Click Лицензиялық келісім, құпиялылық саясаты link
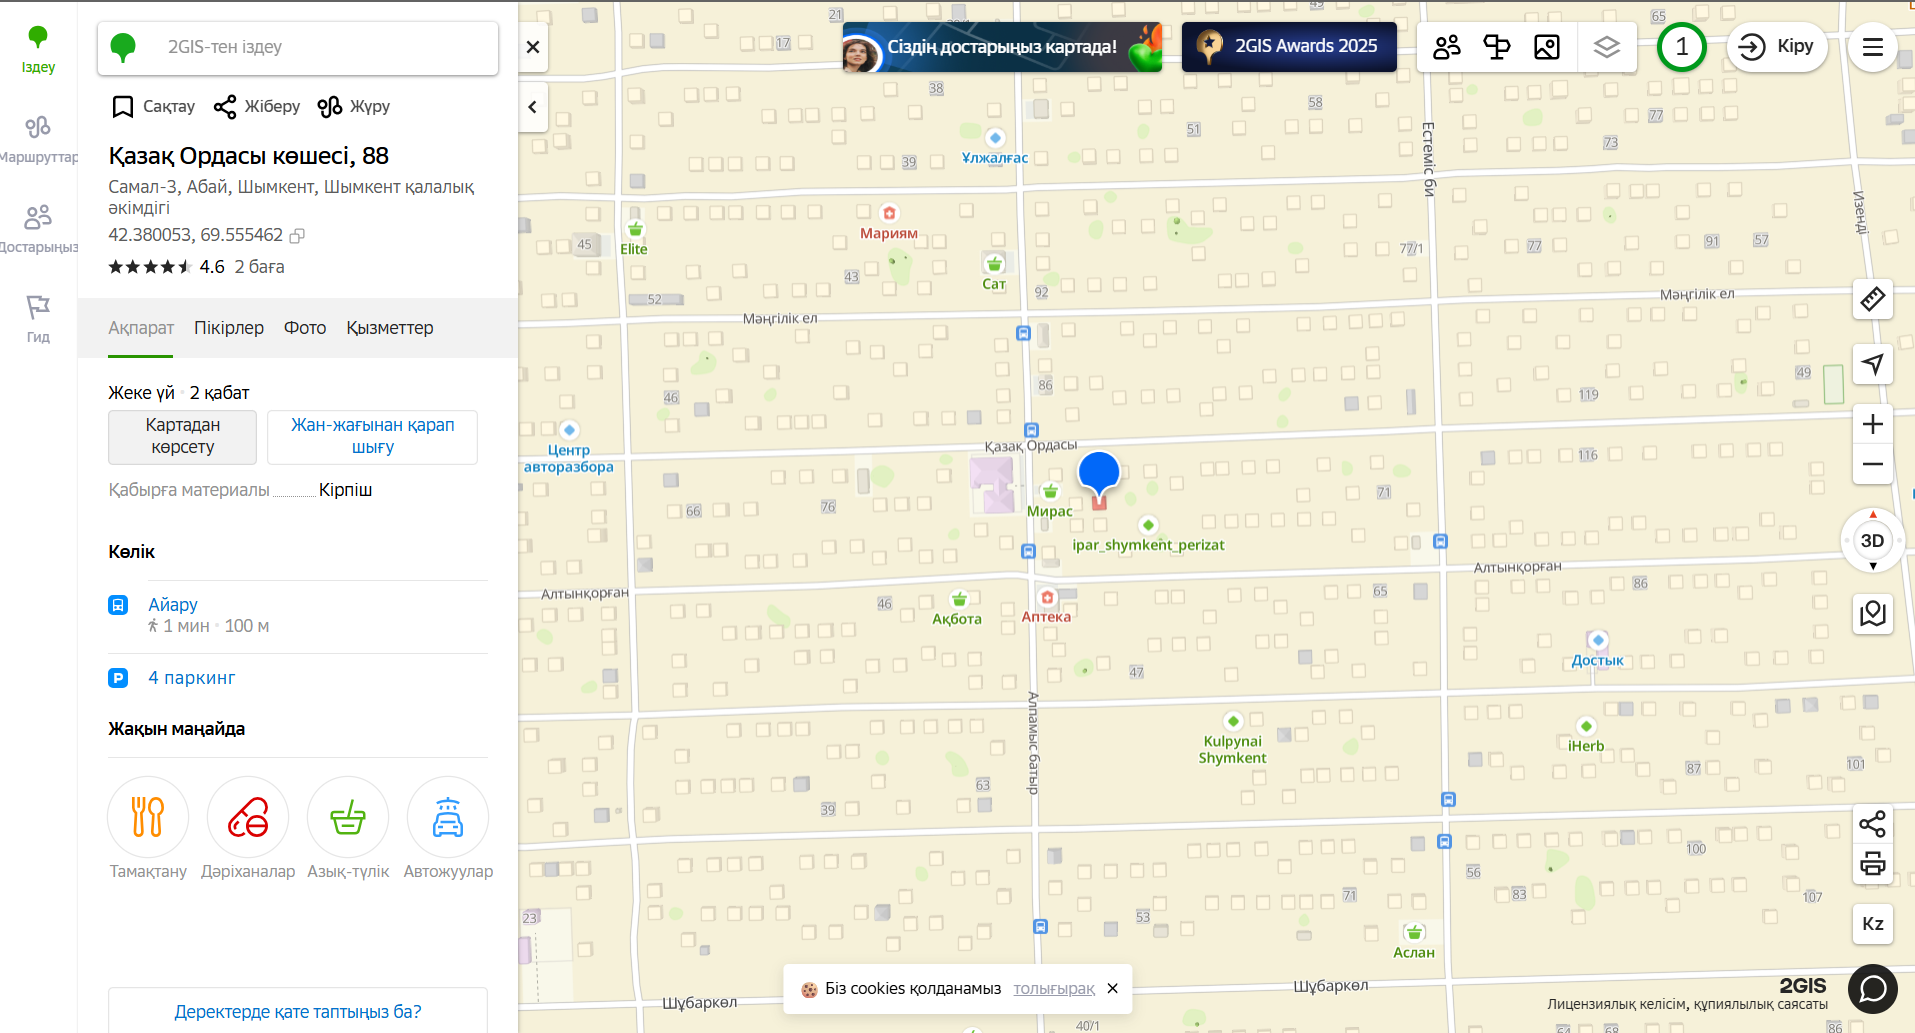The height and width of the screenshot is (1033, 1915). tap(1687, 1004)
